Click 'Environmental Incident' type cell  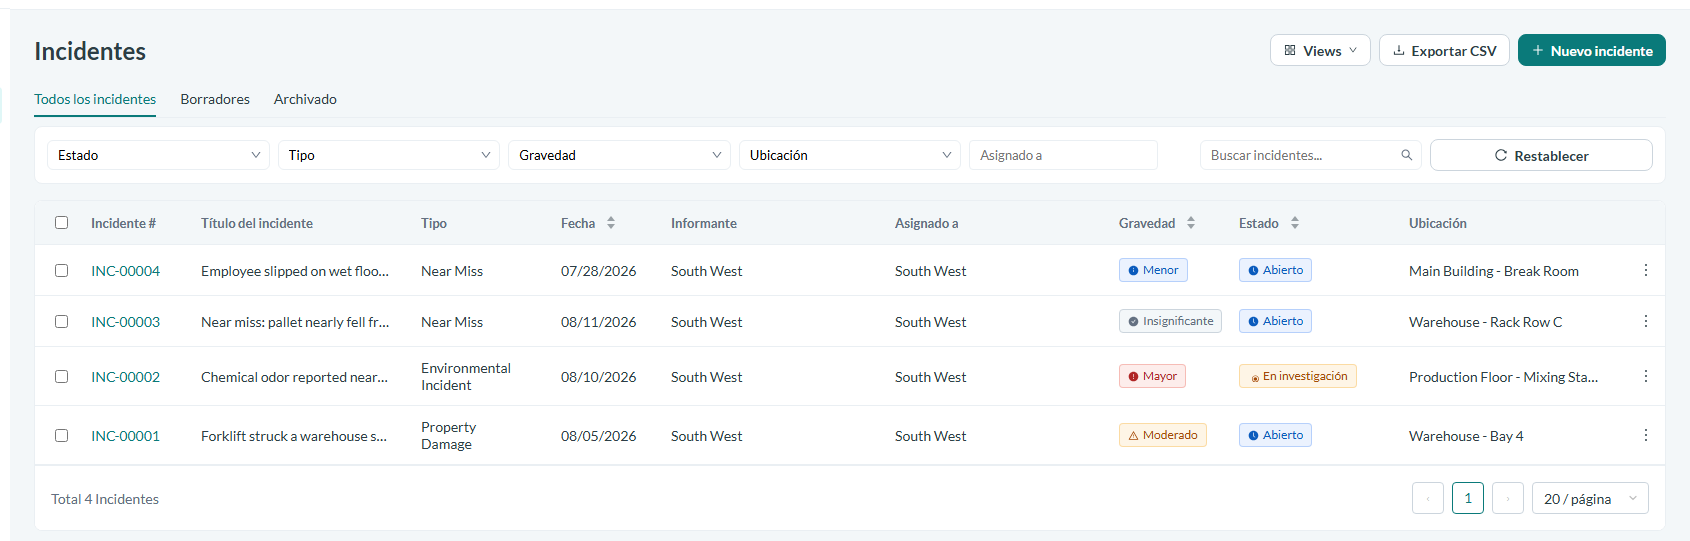click(x=466, y=377)
